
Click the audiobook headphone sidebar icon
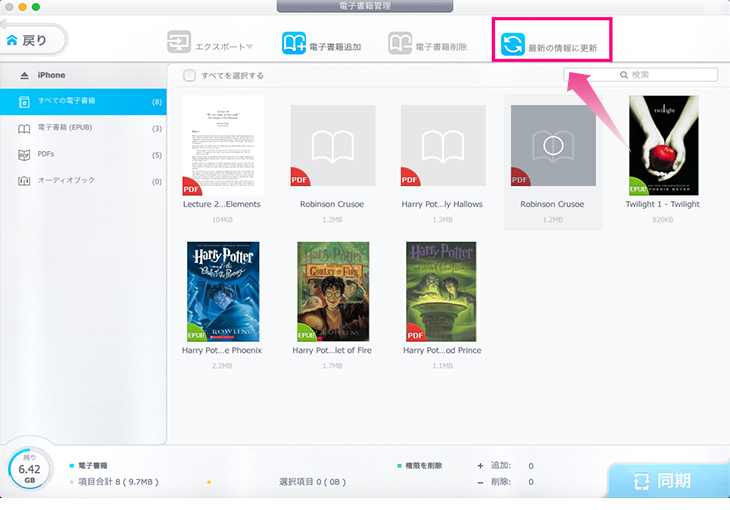coord(24,181)
